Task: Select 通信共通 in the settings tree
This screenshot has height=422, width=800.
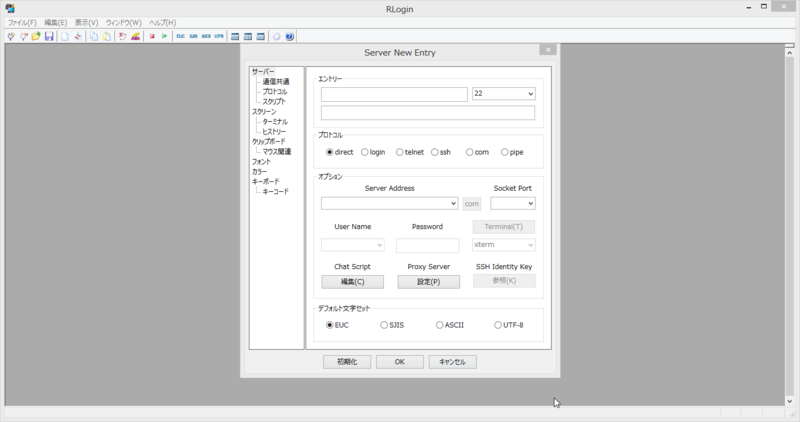Action: [x=276, y=82]
